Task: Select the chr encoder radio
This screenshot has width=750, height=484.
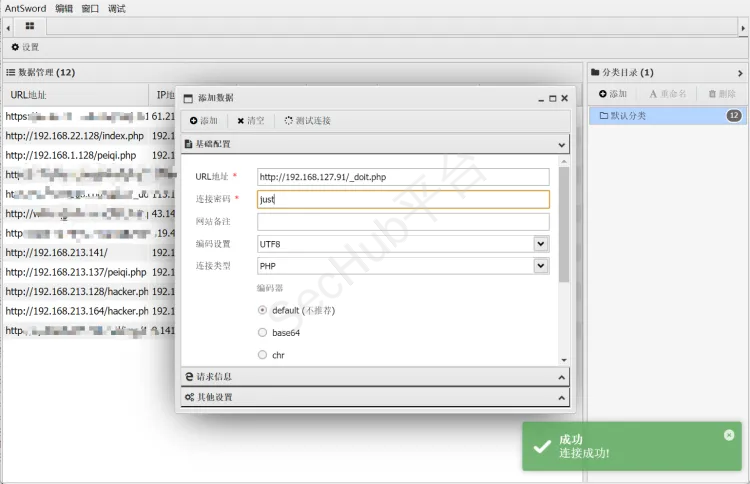Action: (x=262, y=355)
